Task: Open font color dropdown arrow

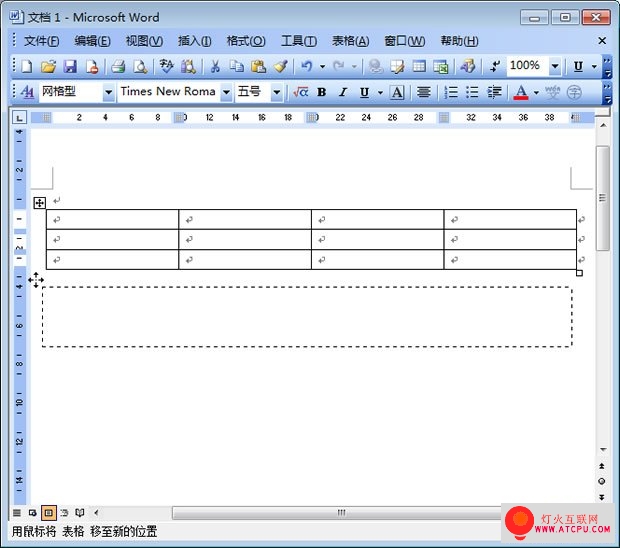Action: tap(536, 93)
